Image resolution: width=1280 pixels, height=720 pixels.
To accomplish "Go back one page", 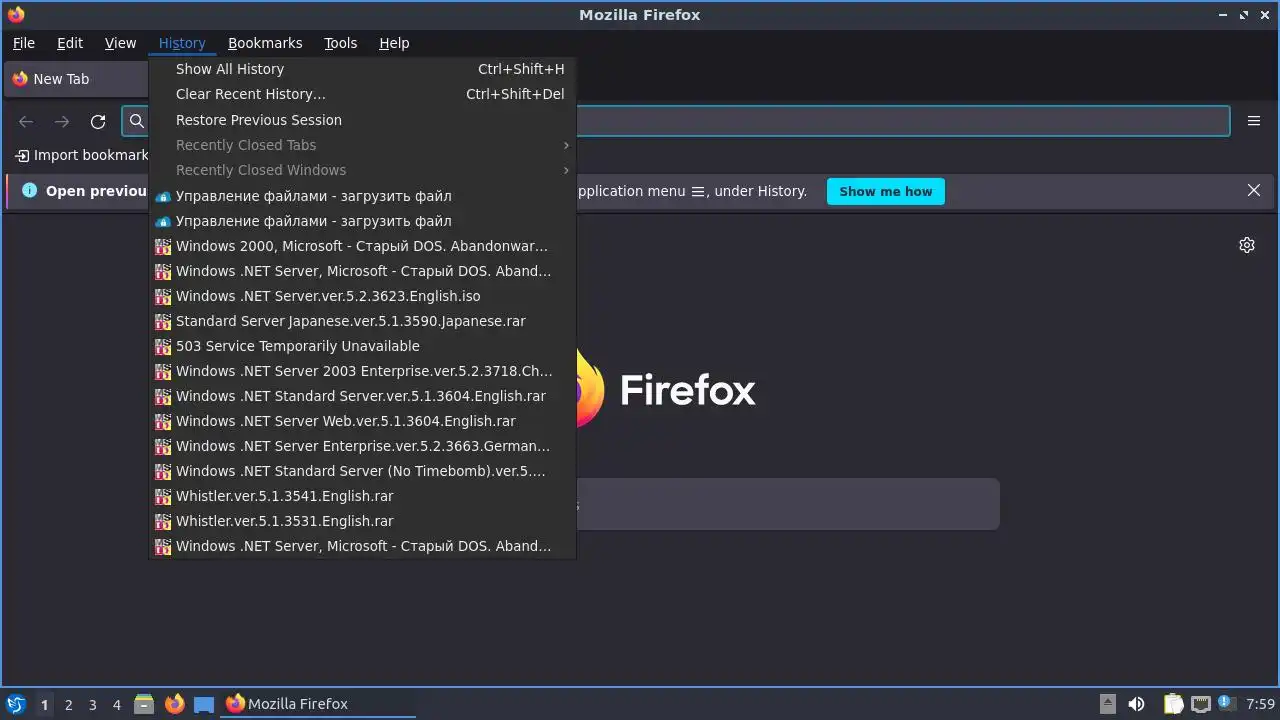I will tap(26, 121).
